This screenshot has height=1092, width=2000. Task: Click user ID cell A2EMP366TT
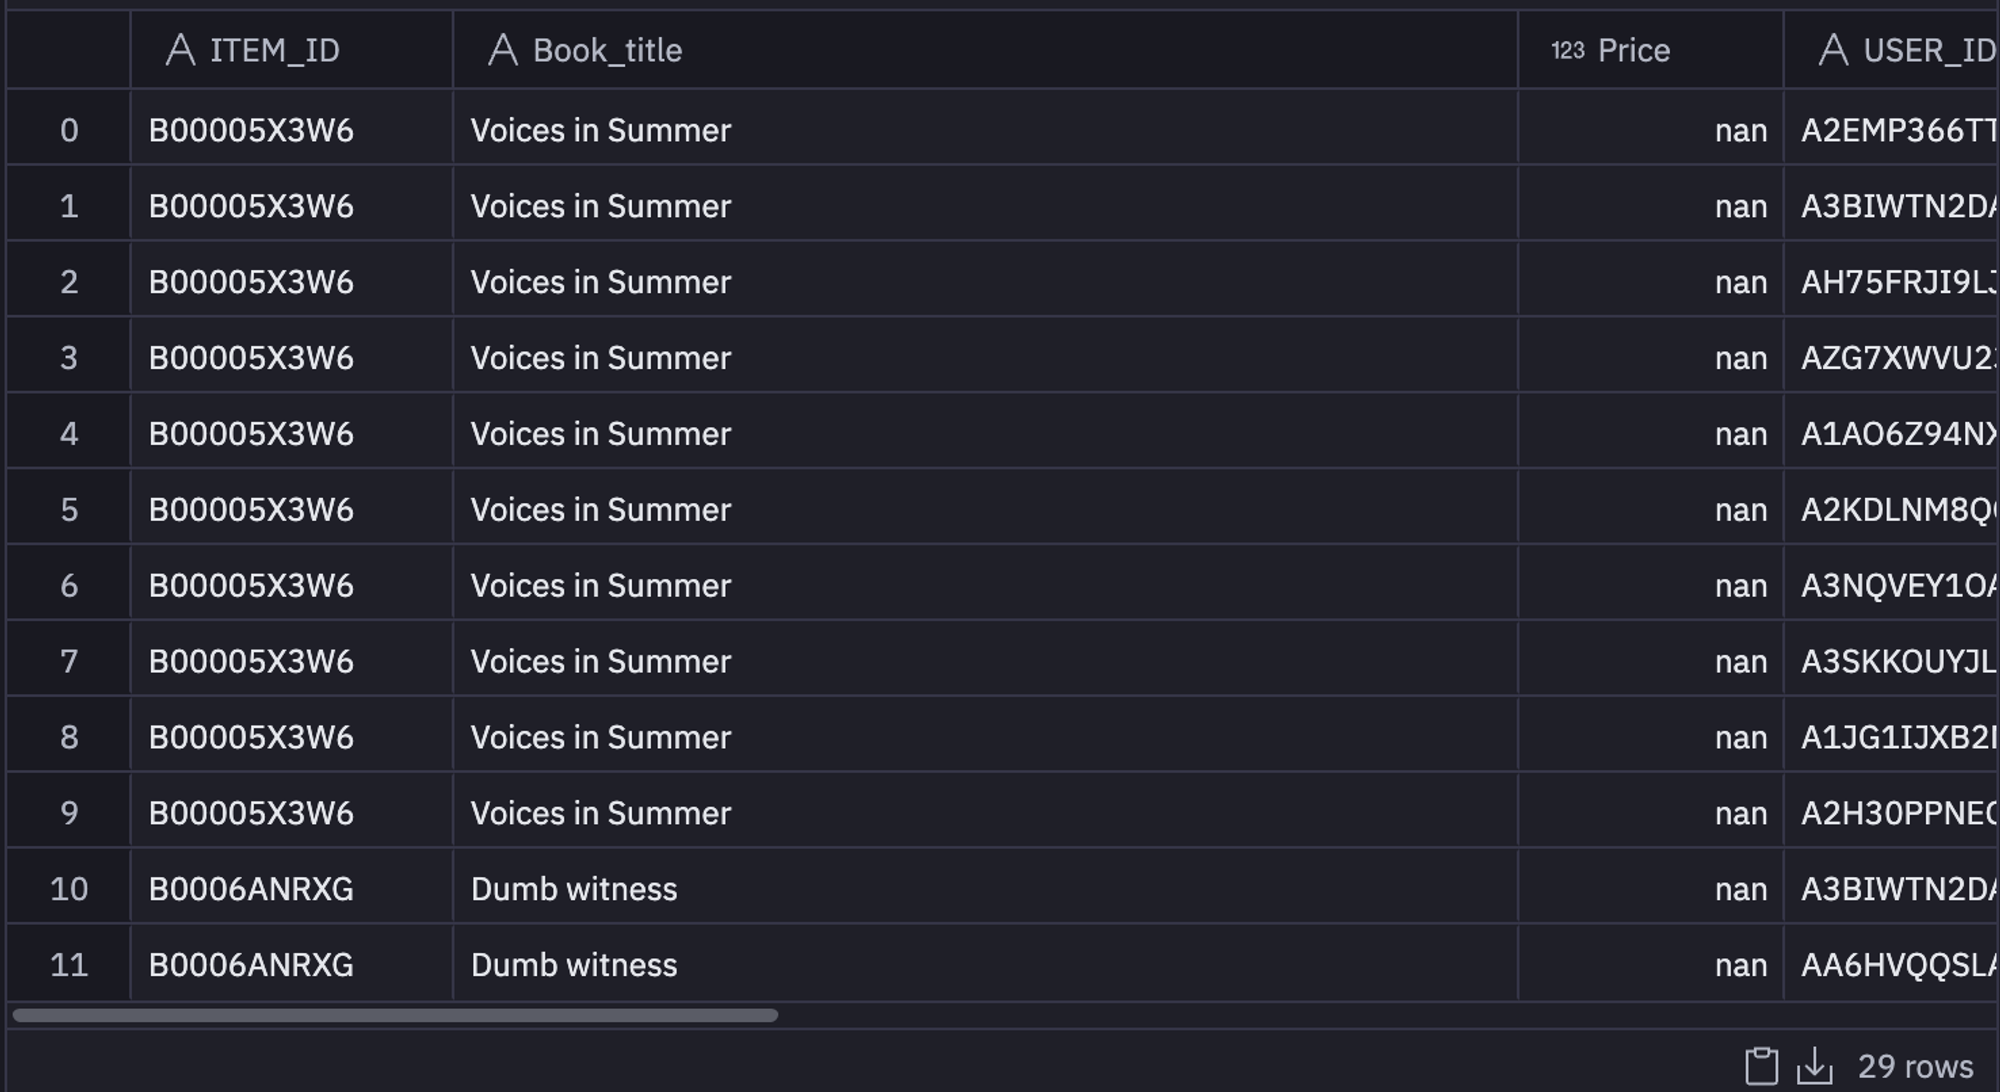(1892, 130)
